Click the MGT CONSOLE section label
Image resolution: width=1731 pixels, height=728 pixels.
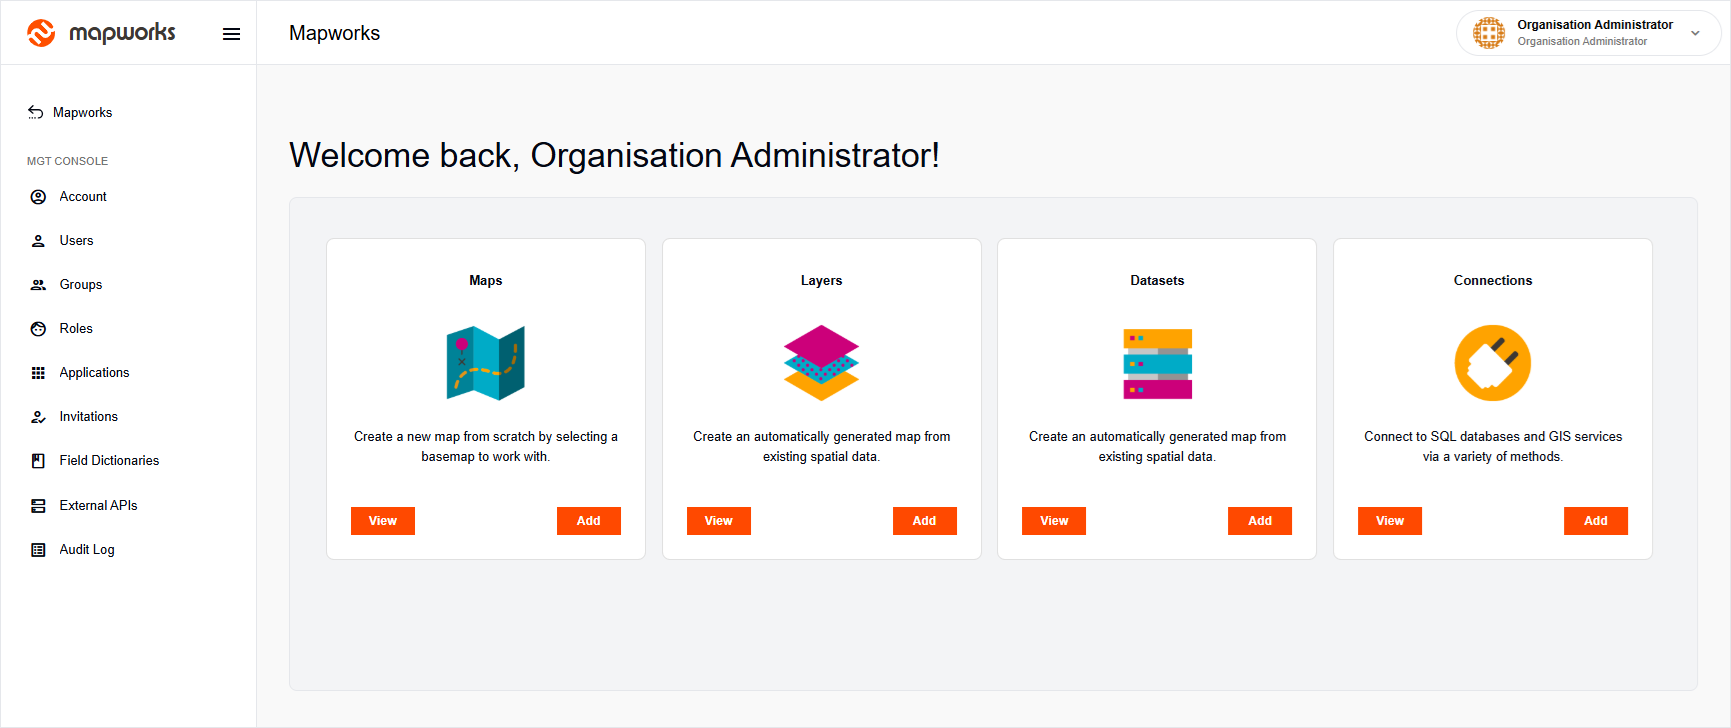(67, 161)
